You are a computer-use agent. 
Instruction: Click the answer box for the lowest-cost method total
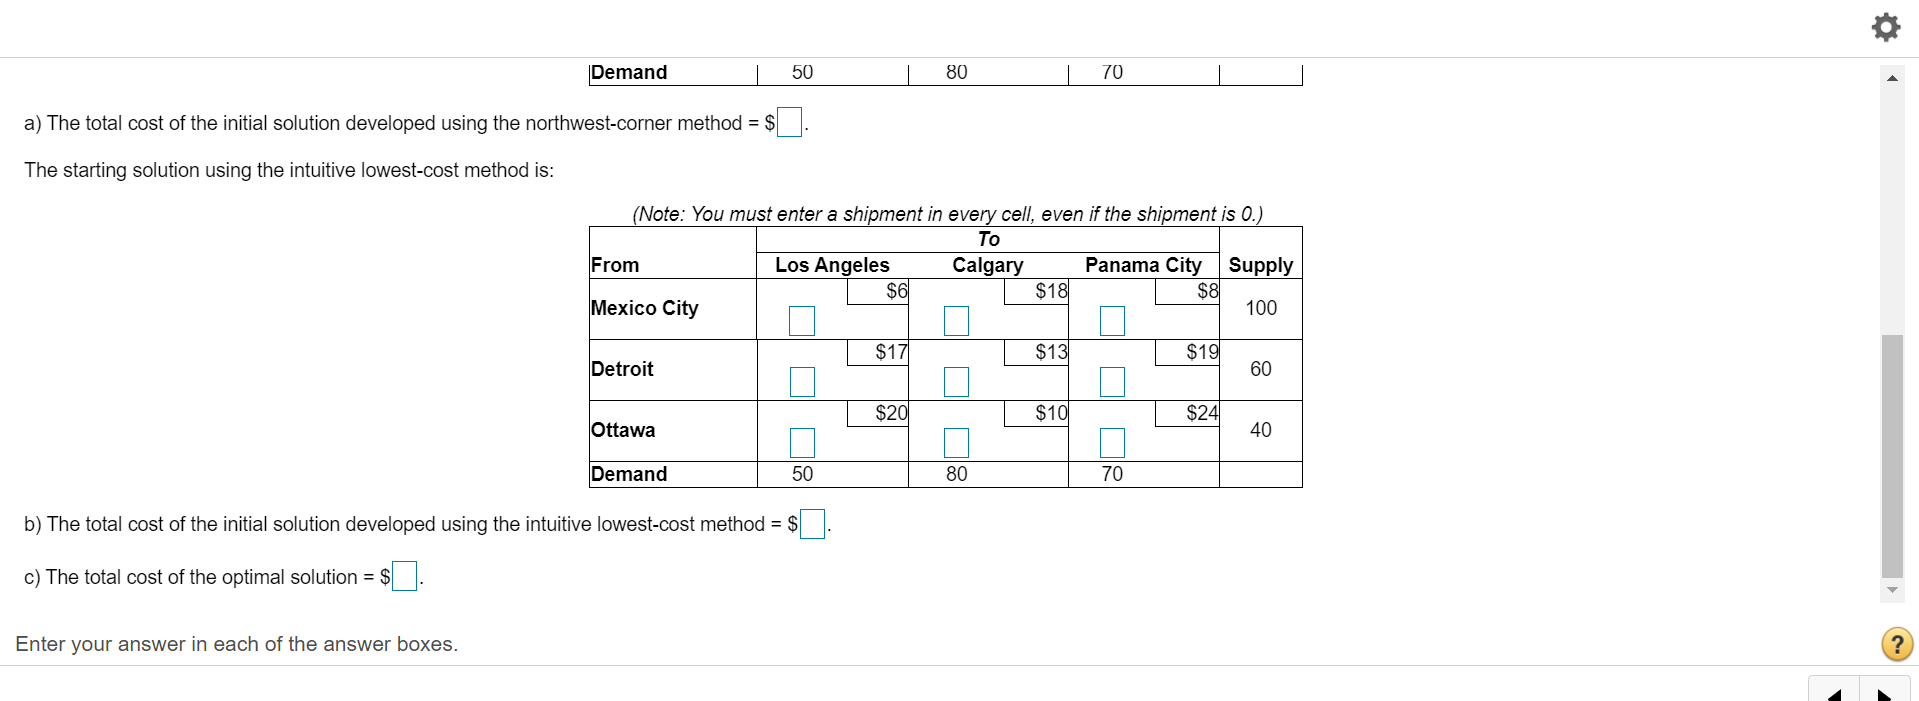[811, 523]
